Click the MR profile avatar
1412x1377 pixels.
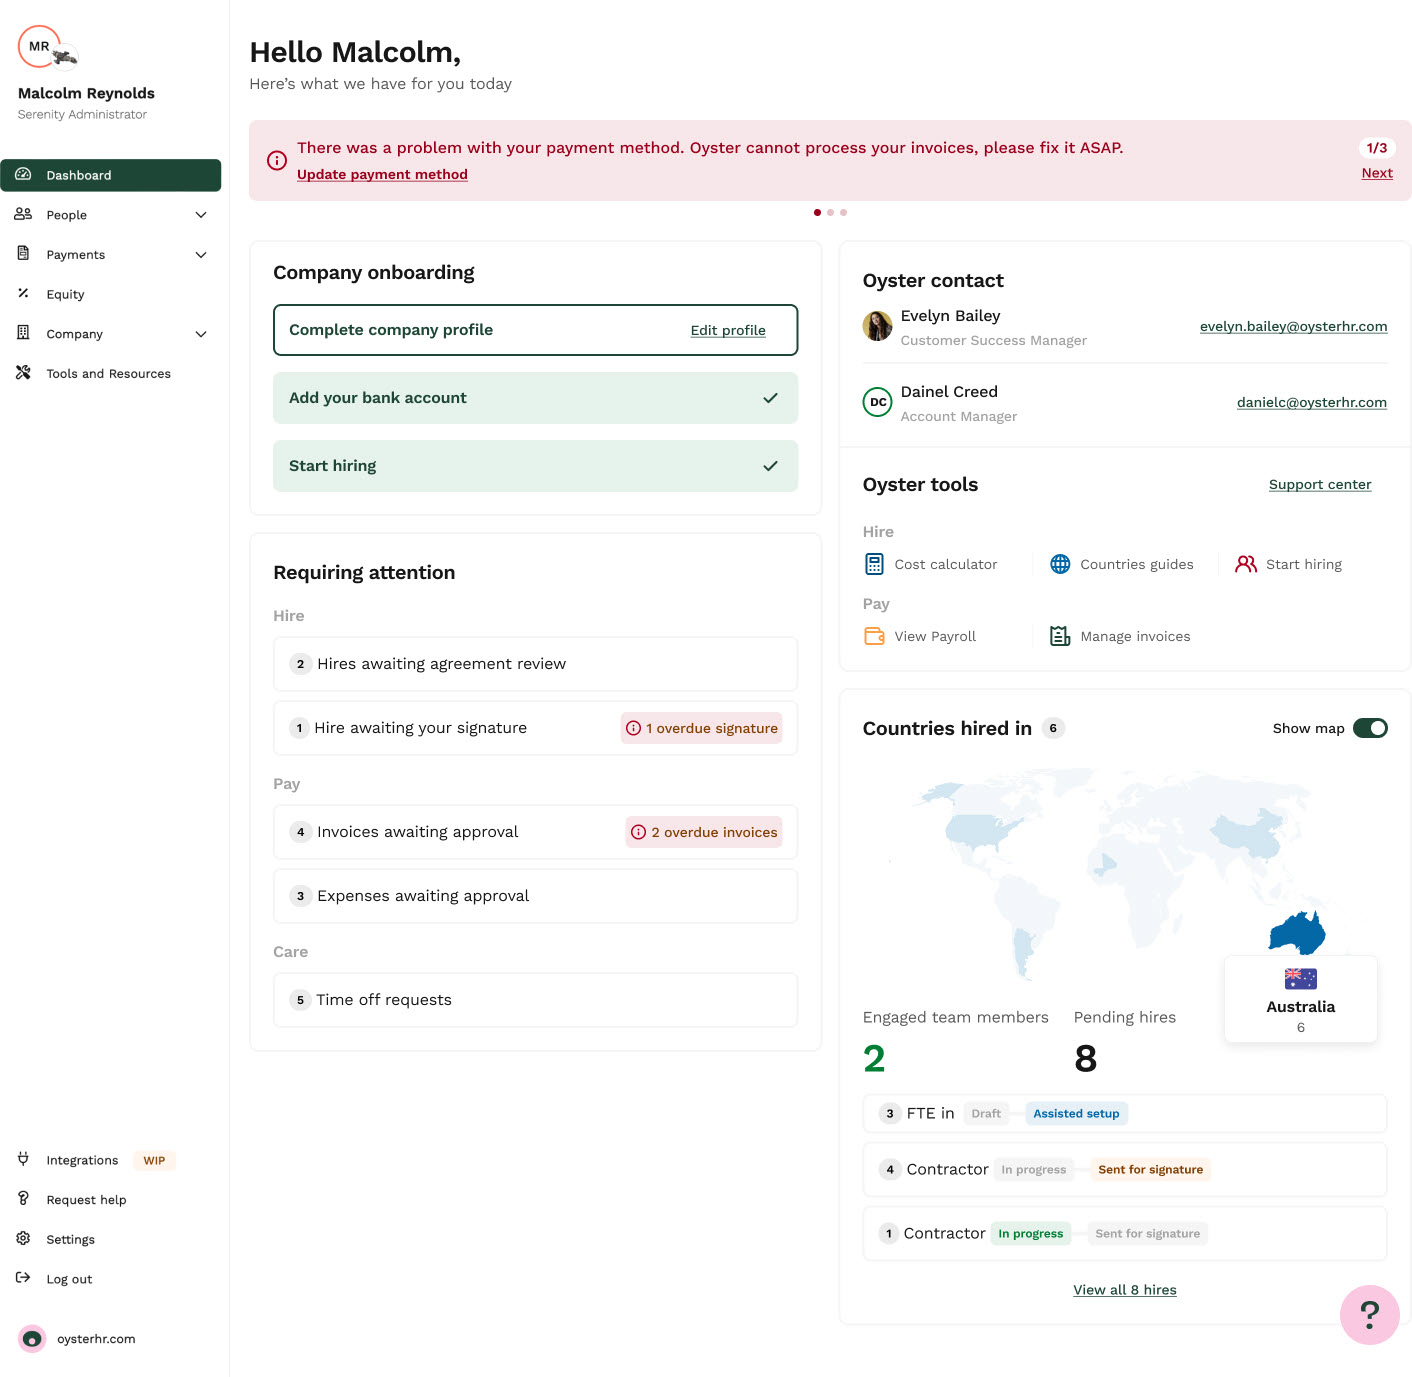40,46
